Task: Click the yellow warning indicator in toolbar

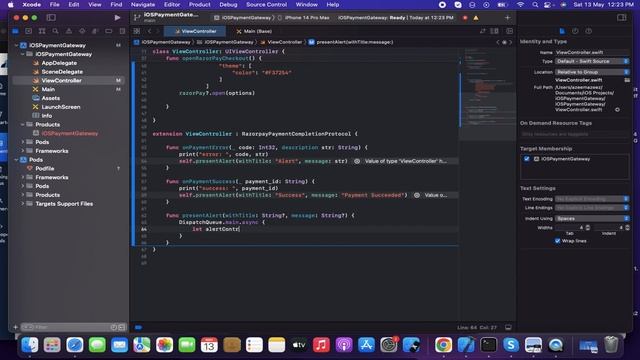Action: [476, 18]
